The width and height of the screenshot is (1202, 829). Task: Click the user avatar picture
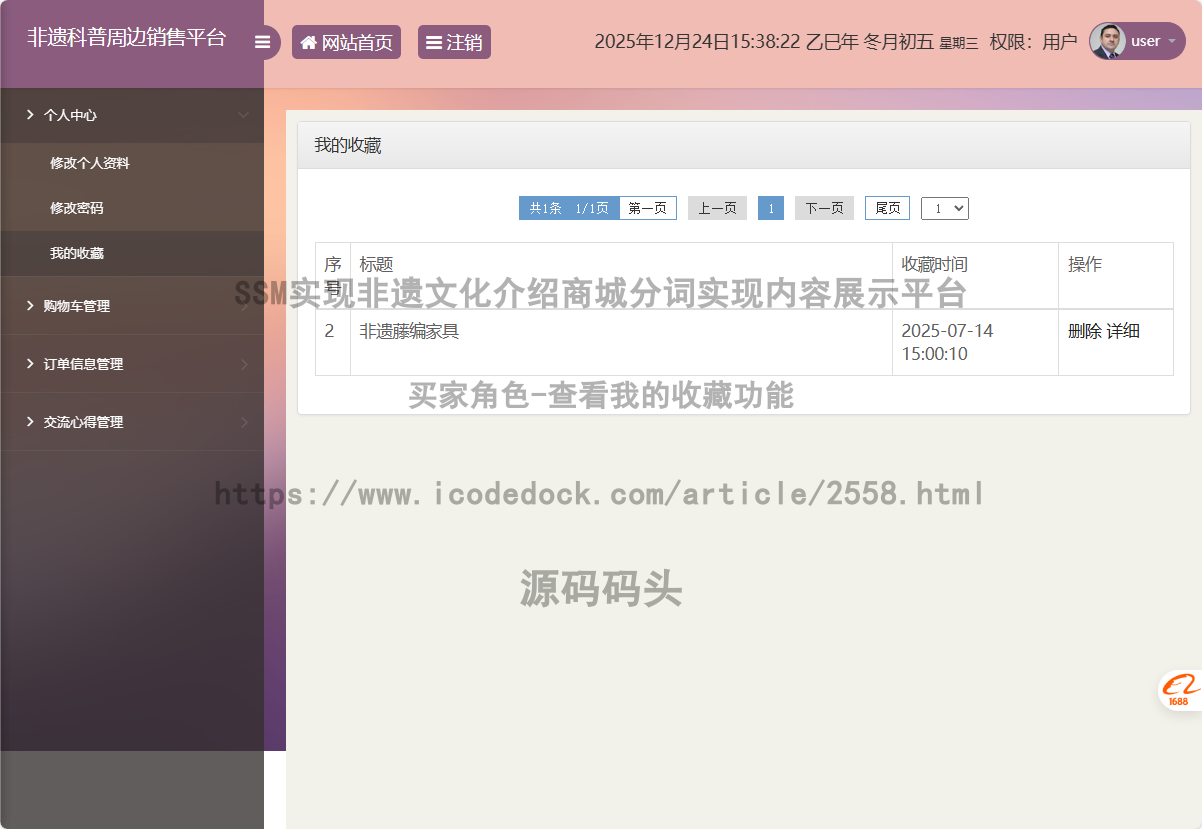point(1107,41)
